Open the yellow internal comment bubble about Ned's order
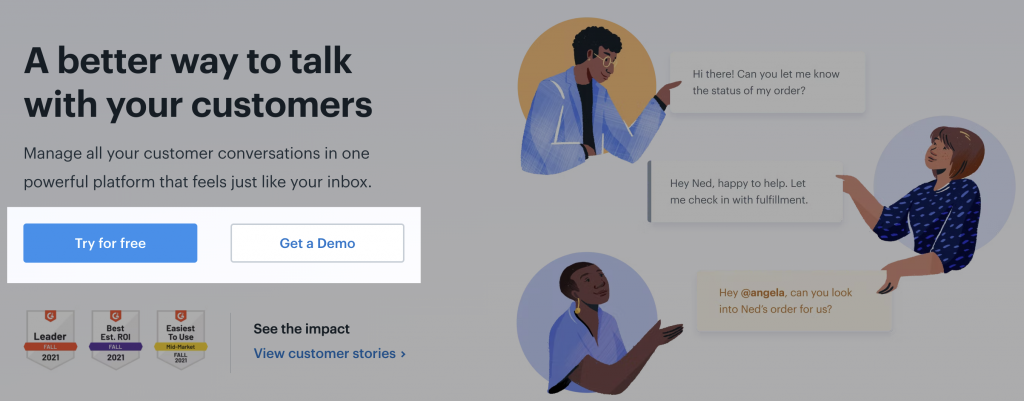This screenshot has width=1024, height=401. 794,301
